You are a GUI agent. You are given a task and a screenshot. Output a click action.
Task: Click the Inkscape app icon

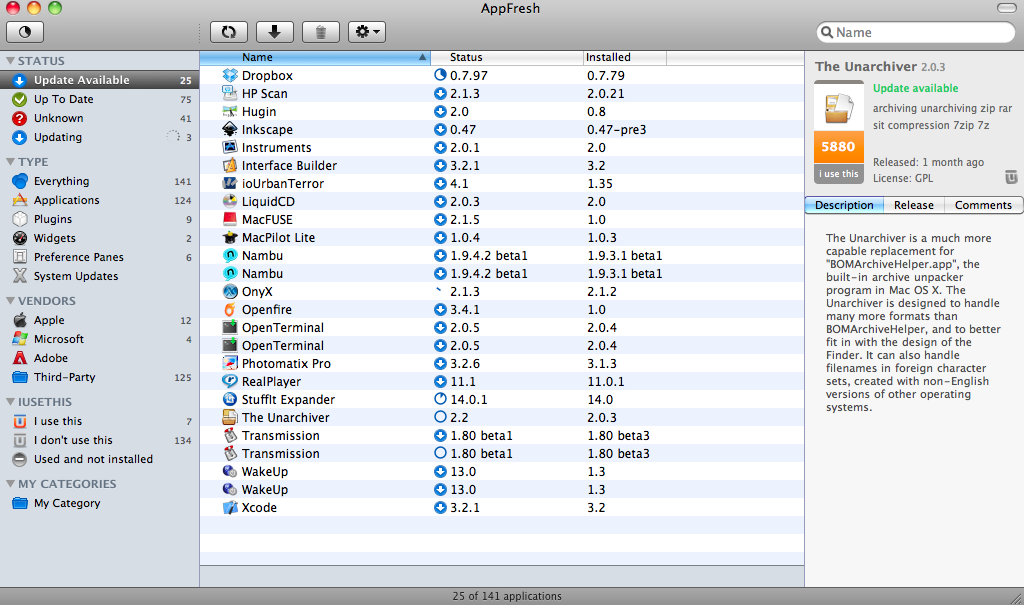[230, 129]
